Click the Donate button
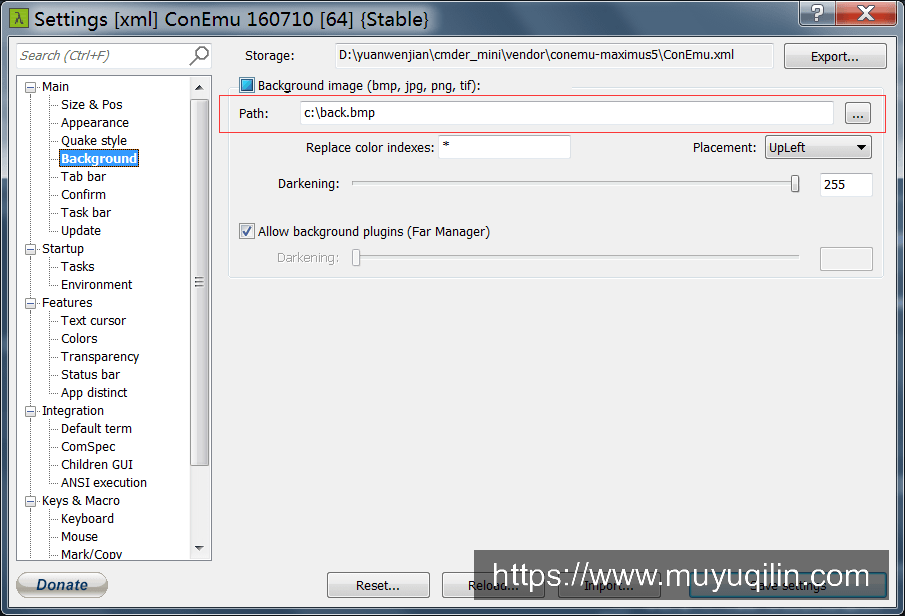The image size is (905, 616). point(62,585)
